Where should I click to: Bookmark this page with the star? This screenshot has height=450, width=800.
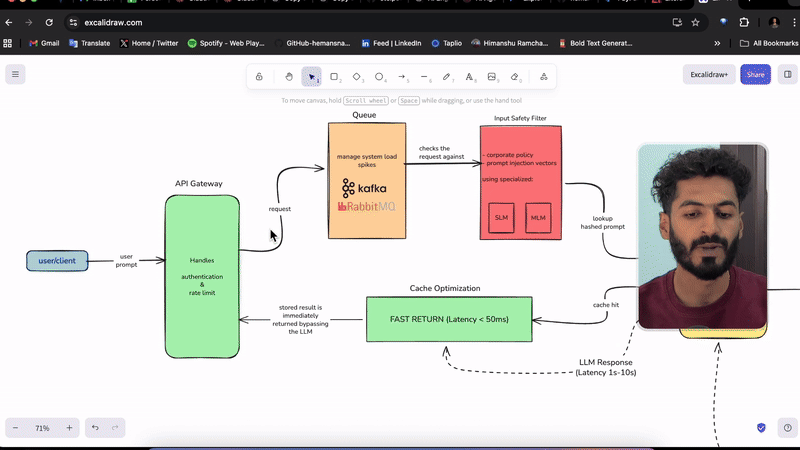(695, 22)
